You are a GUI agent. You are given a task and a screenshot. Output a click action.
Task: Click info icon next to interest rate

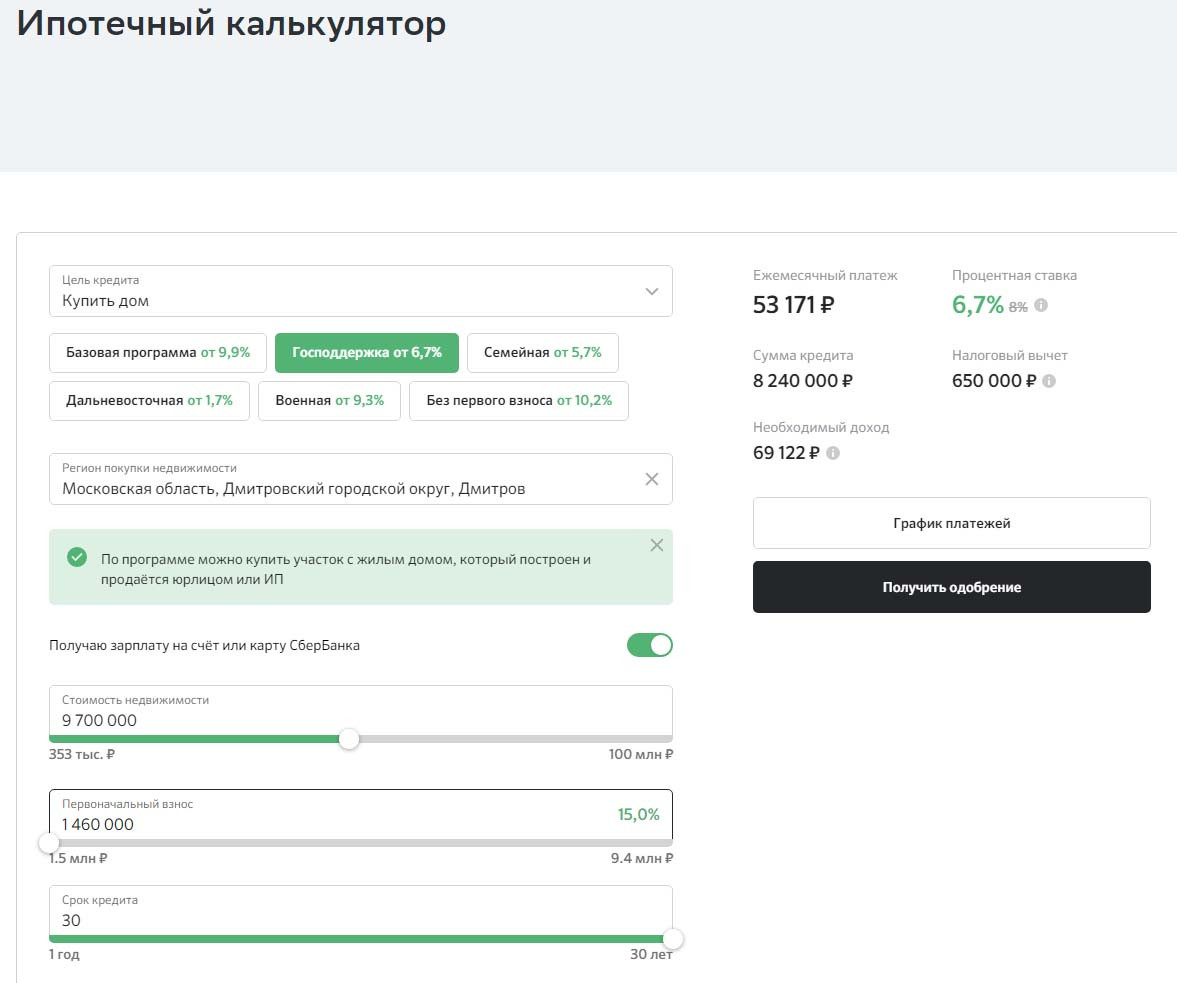[1041, 306]
